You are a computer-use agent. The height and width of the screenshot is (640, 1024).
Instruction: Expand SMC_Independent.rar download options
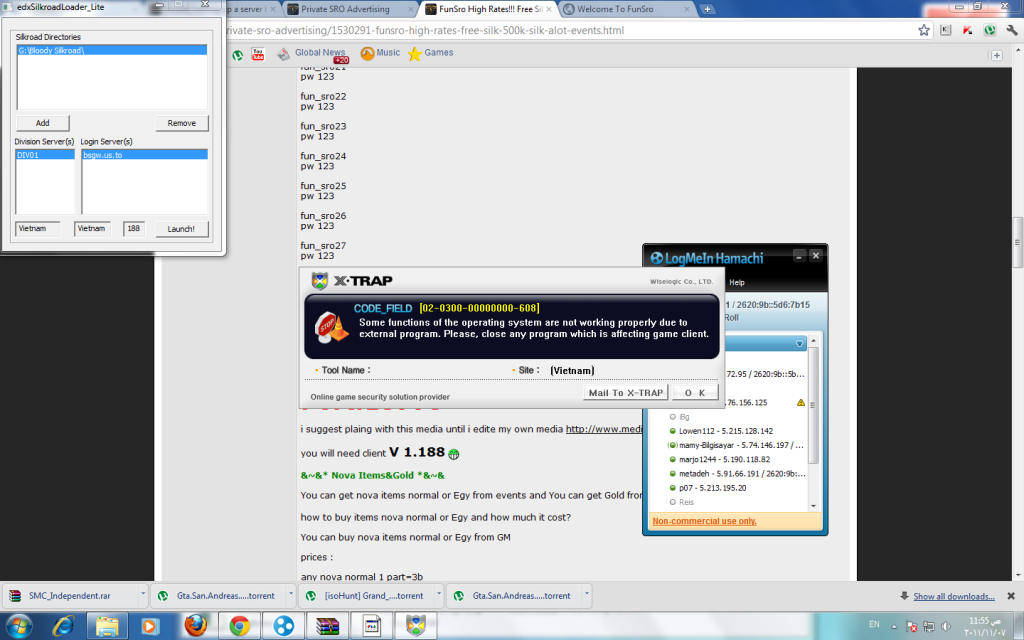click(x=142, y=595)
